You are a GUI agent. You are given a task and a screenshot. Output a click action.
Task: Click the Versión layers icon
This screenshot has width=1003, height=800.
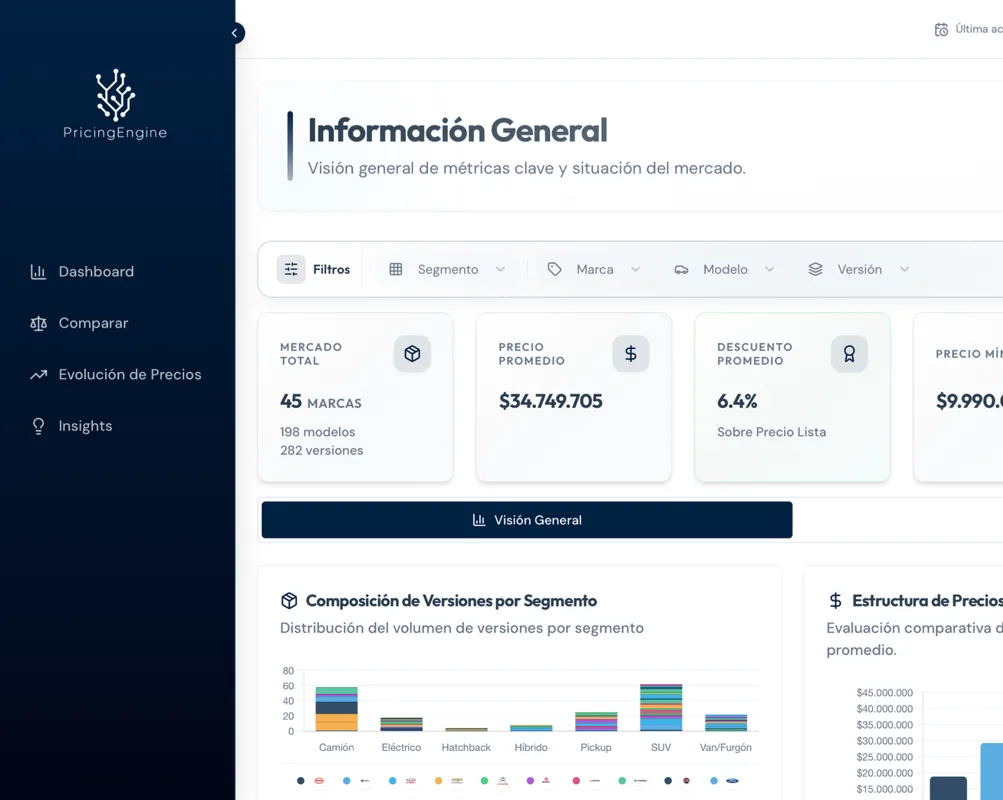(x=816, y=269)
